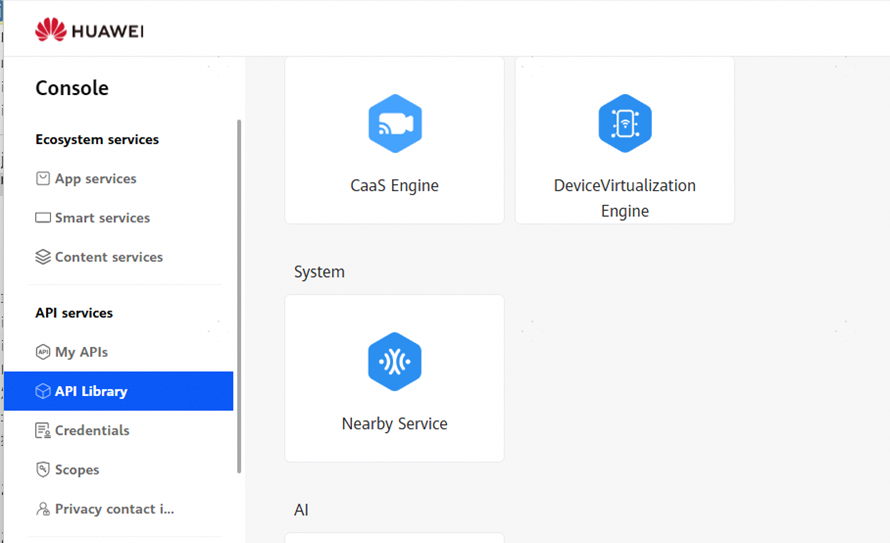Click the Smart services screen icon
Screen dimensions: 890x543
click(43, 218)
